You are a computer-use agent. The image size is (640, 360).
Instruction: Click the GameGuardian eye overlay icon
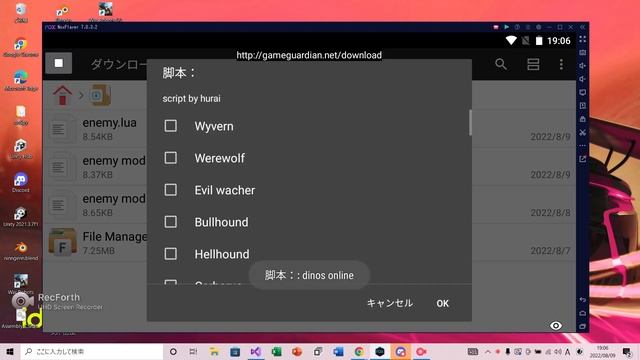pyautogui.click(x=556, y=325)
